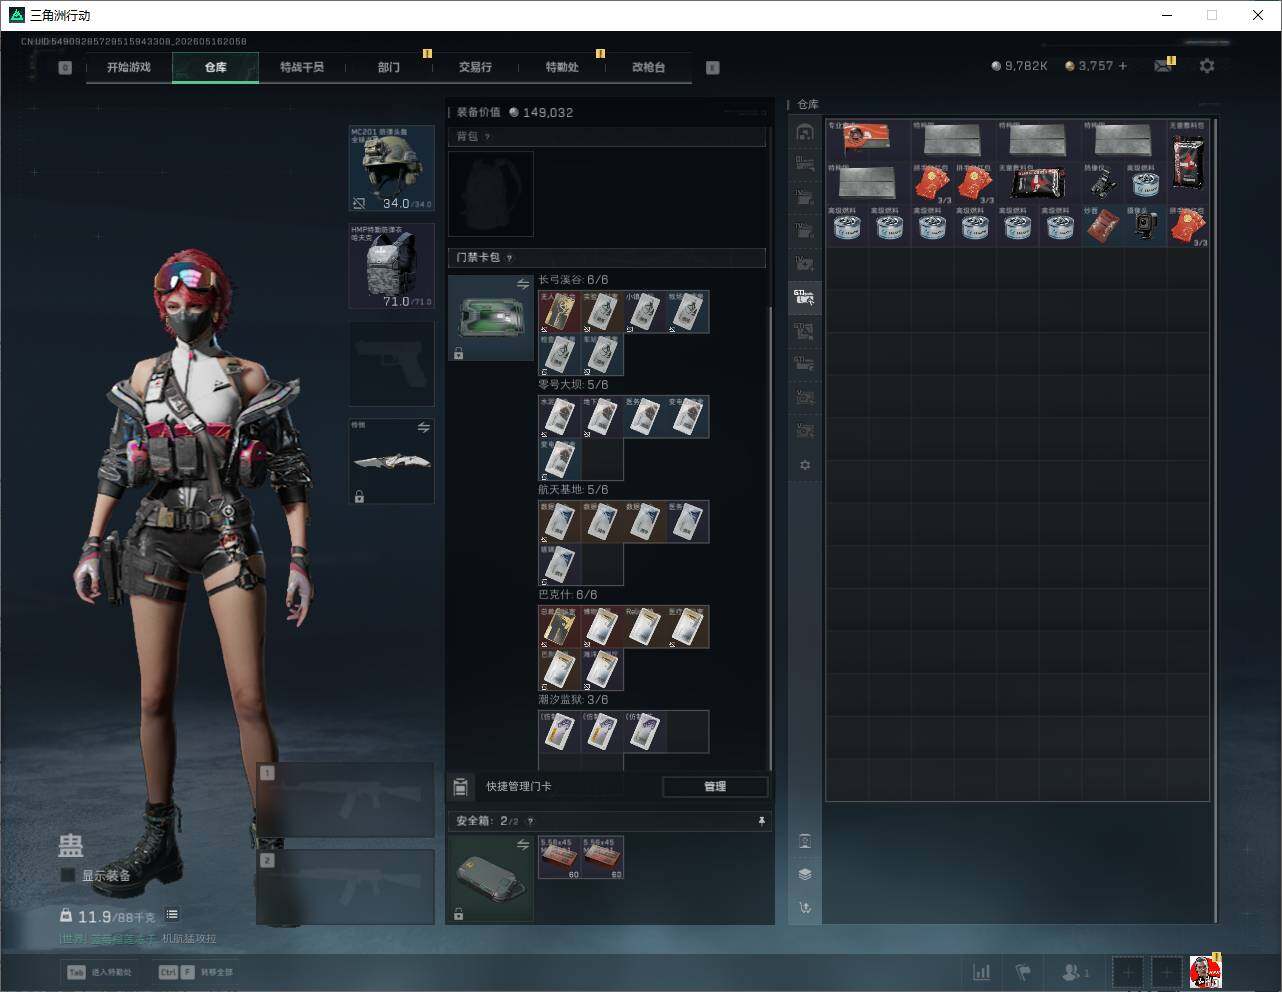Select the thermal imager item in warehouse
Viewport: 1282px width, 992px height.
pyautogui.click(x=1104, y=184)
